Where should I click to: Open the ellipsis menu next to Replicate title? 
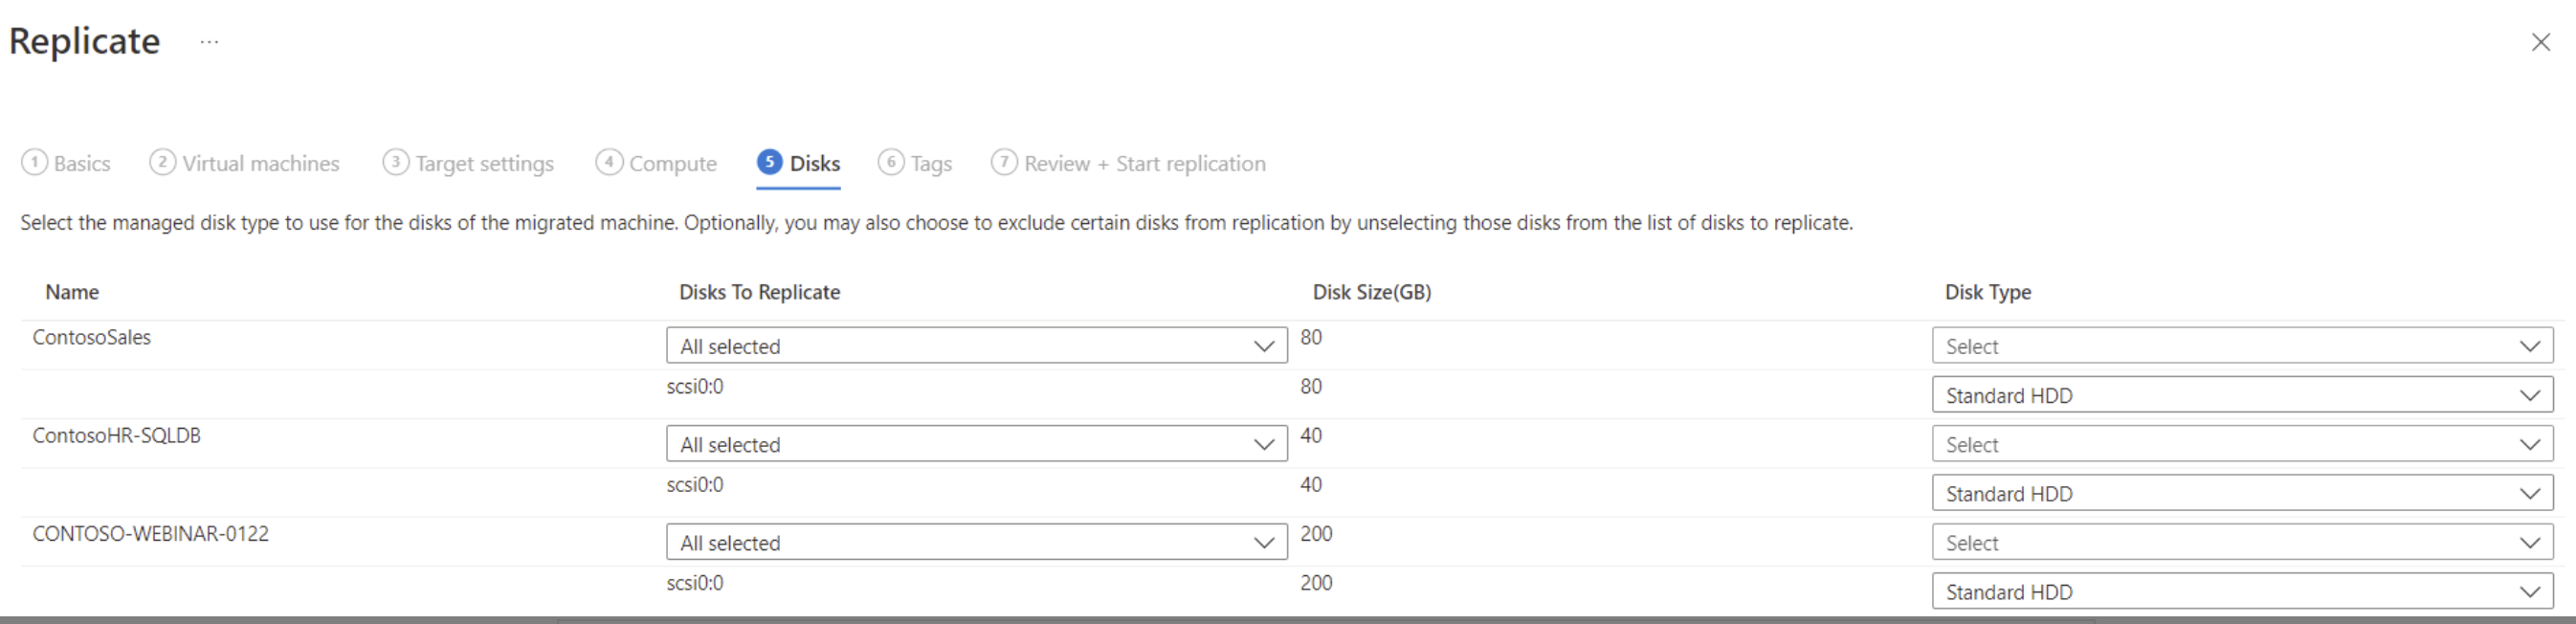[x=209, y=42]
